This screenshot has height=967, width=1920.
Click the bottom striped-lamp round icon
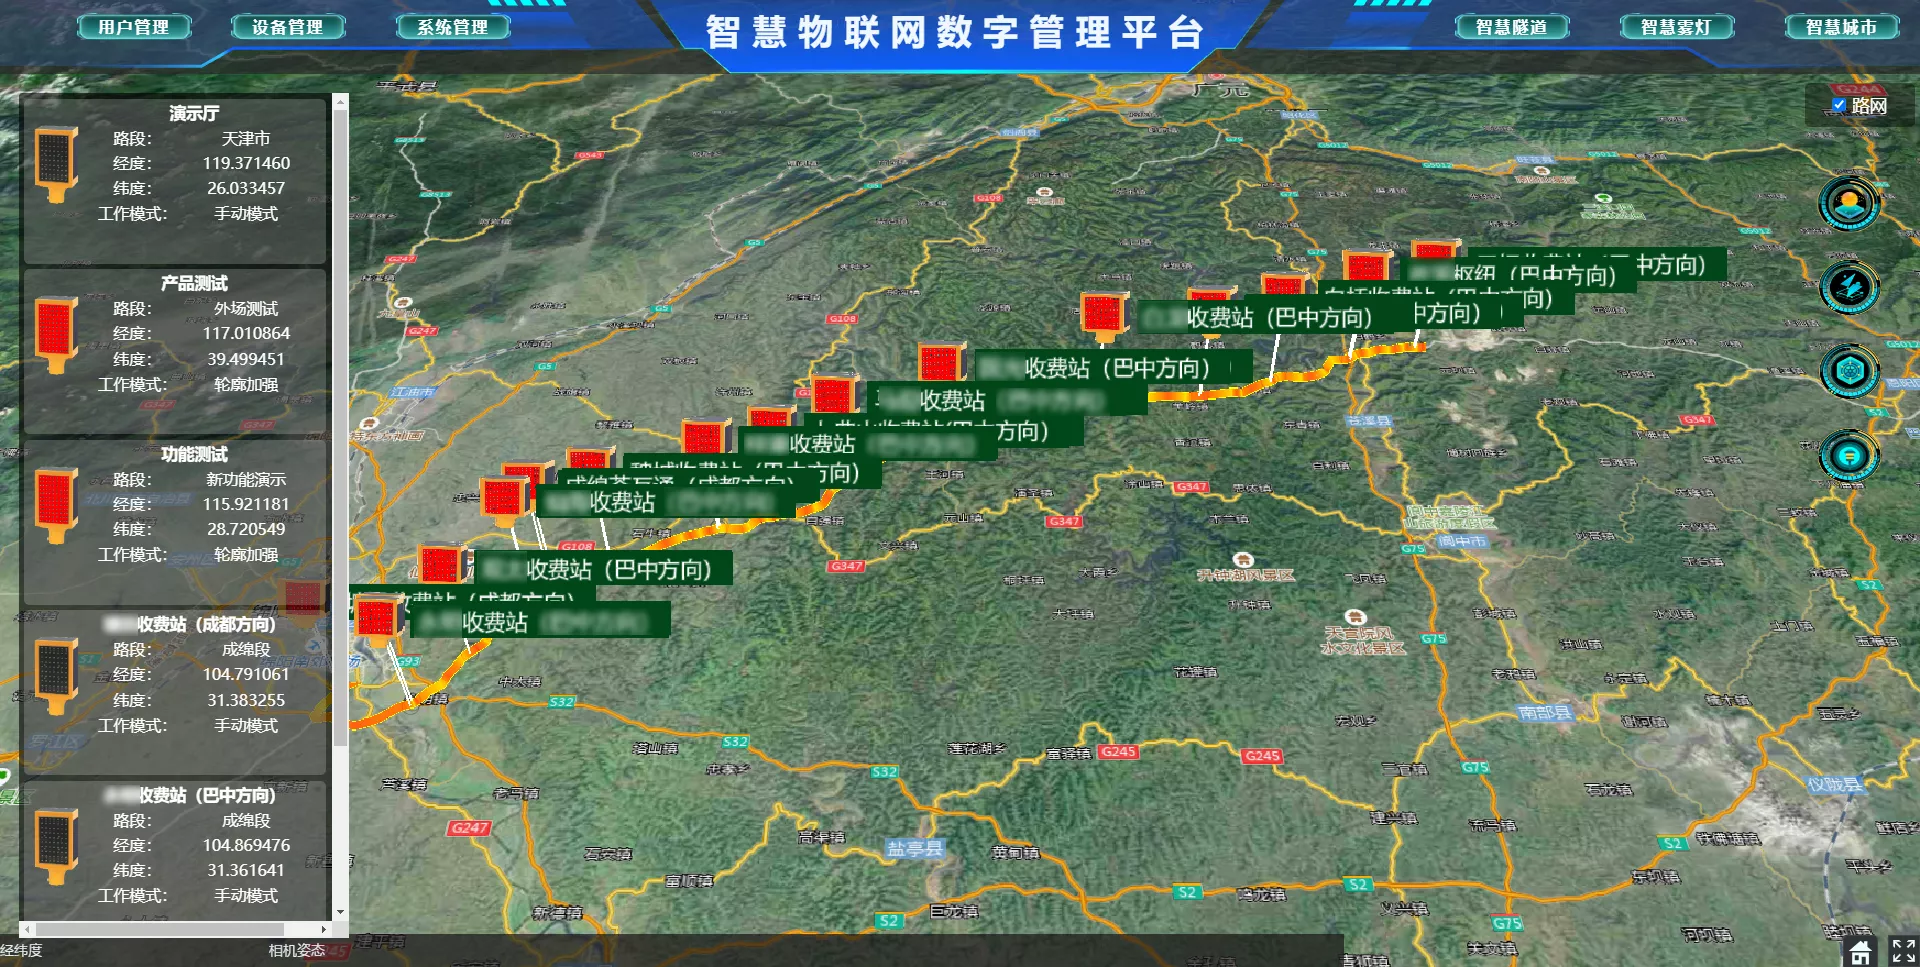pos(1848,456)
